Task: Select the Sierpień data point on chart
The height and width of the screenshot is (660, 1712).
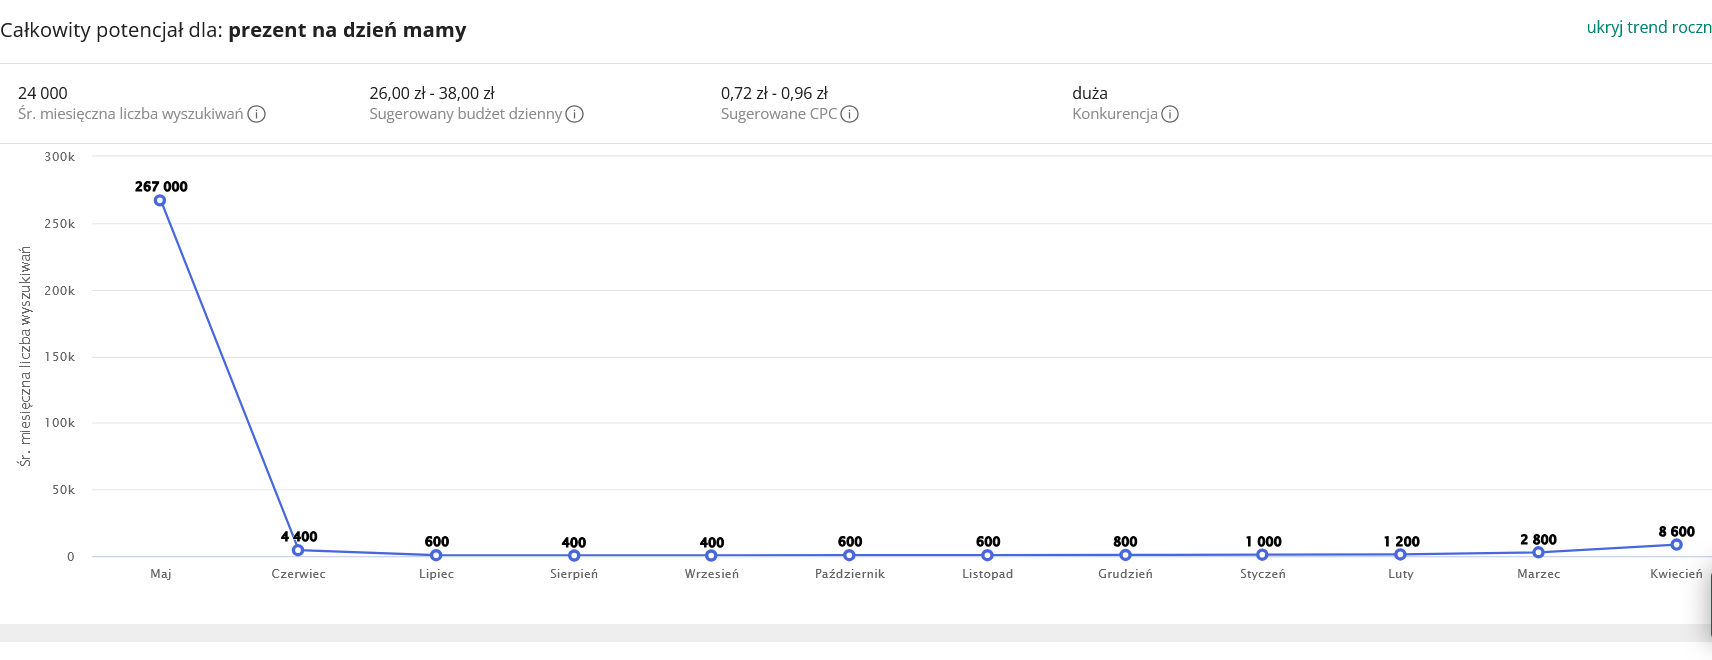Action: [574, 556]
